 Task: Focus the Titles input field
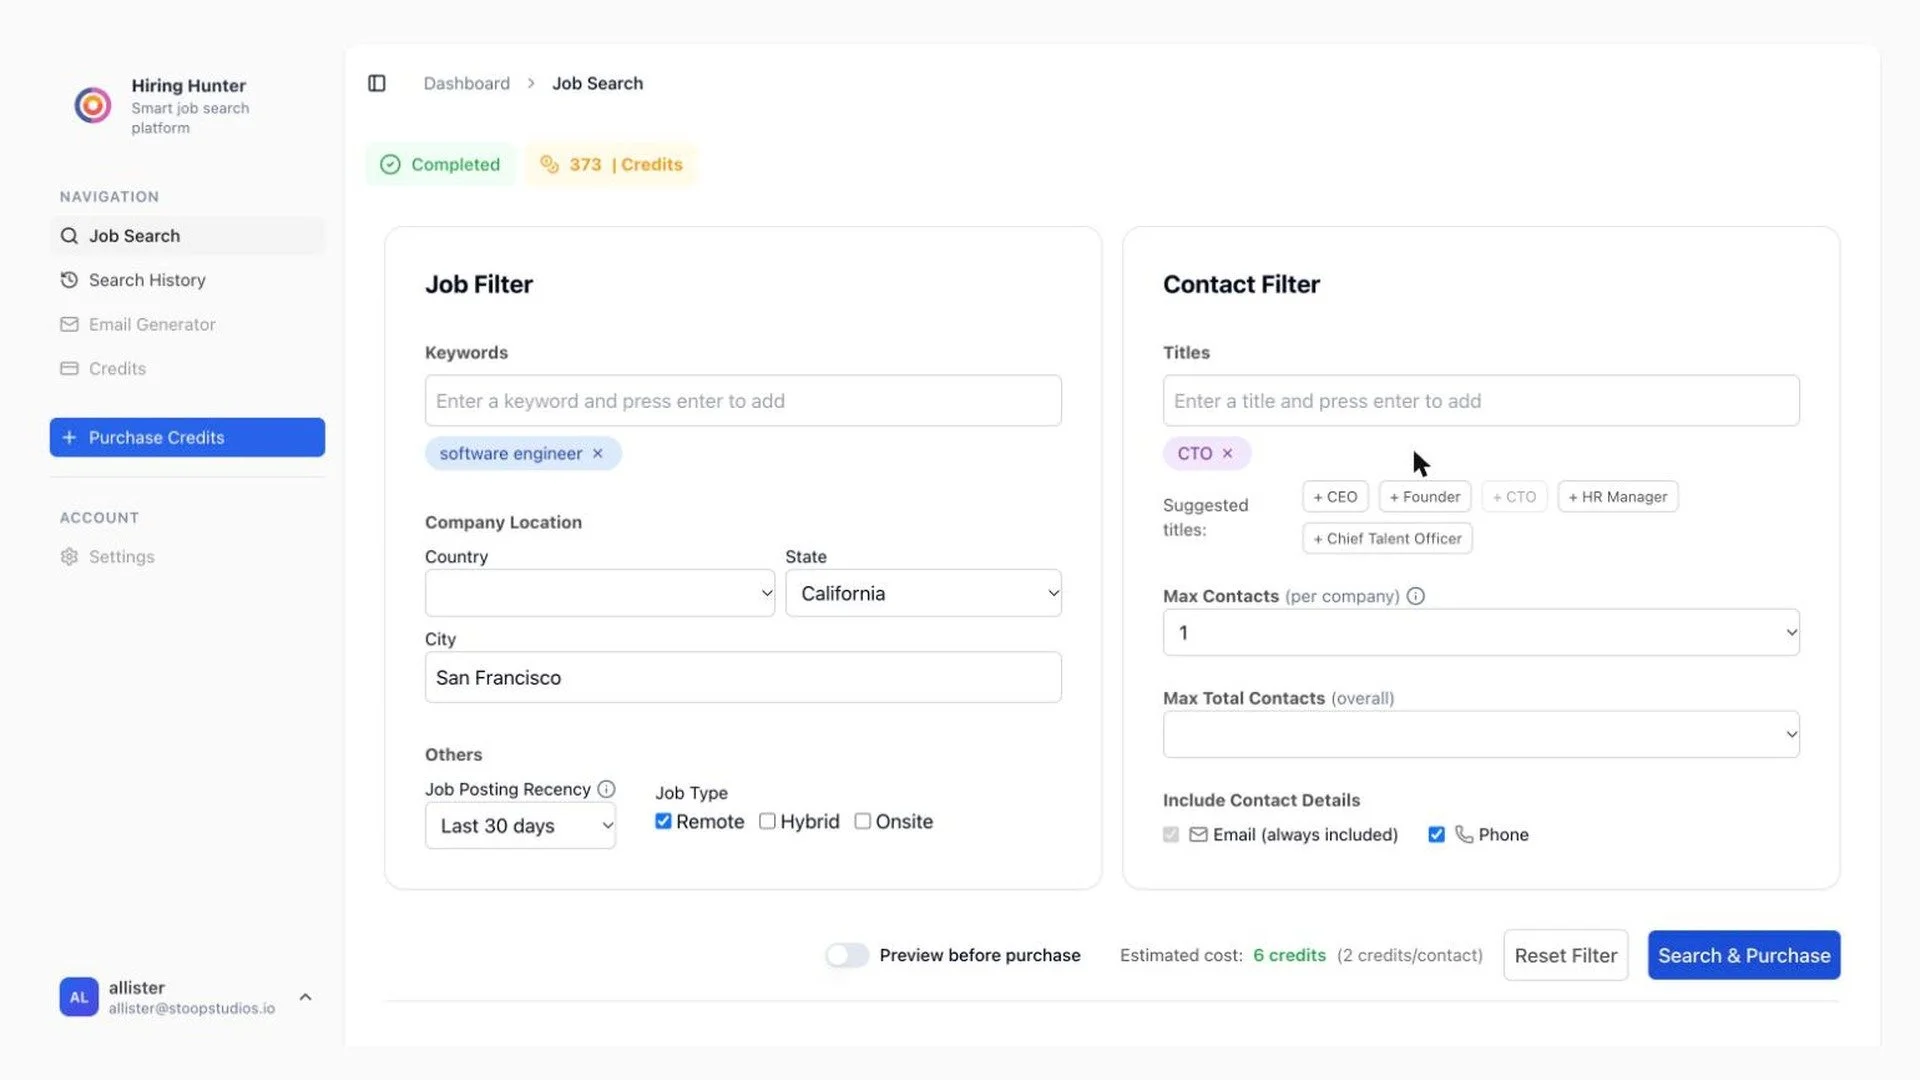[x=1481, y=401]
